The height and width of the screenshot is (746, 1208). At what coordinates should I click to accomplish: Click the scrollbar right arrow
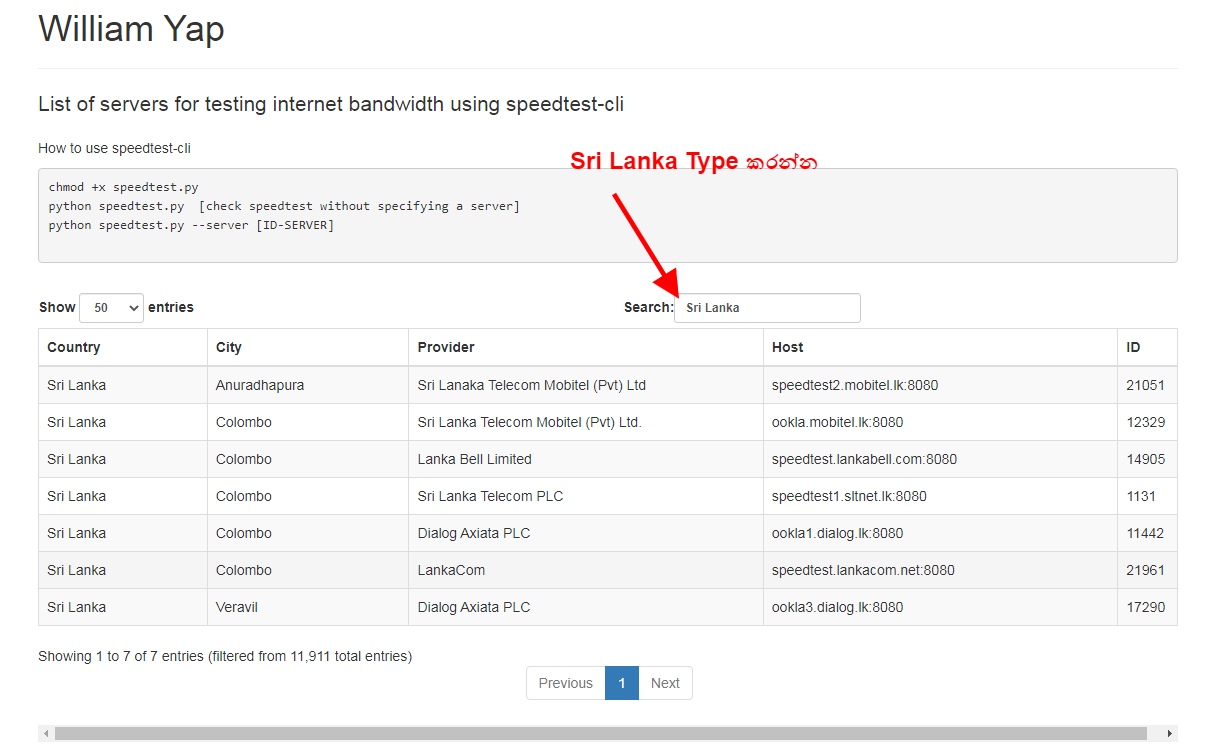[x=1170, y=733]
